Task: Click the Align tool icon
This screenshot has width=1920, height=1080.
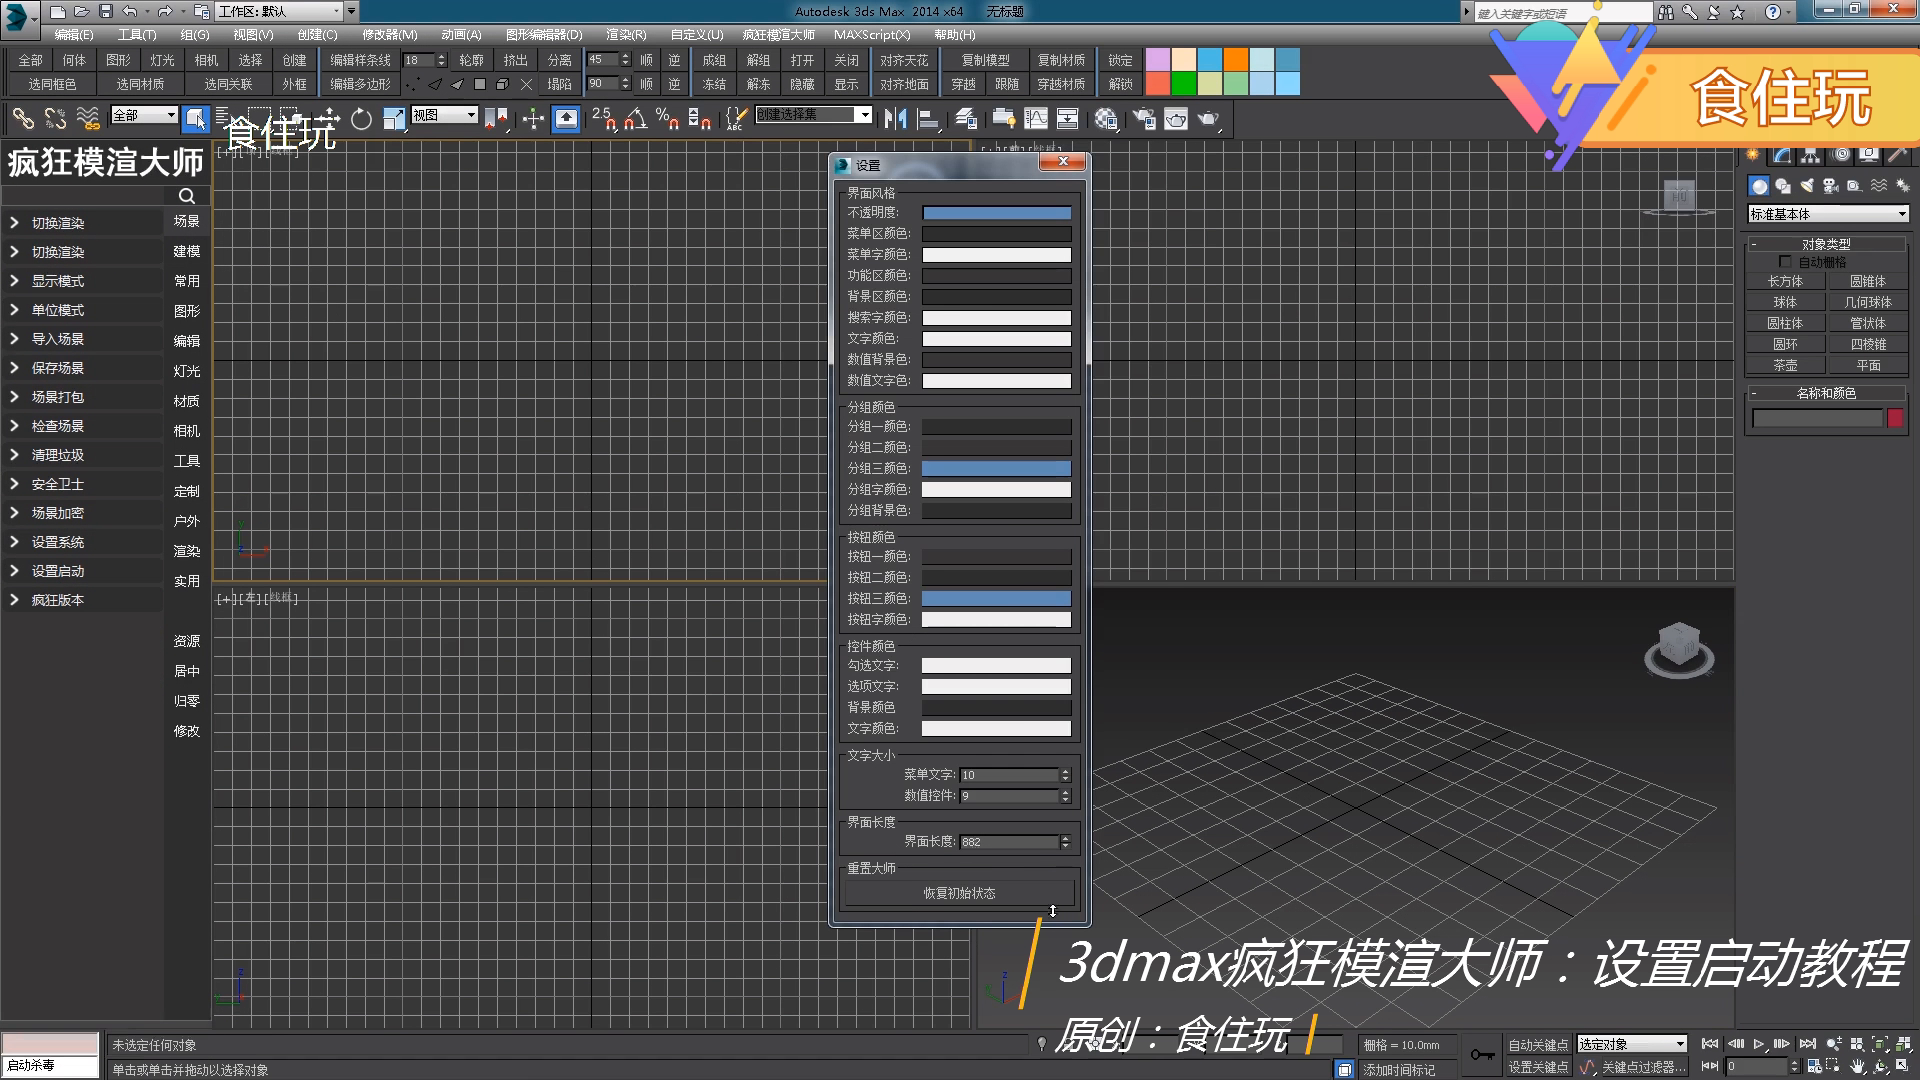Action: click(x=928, y=119)
